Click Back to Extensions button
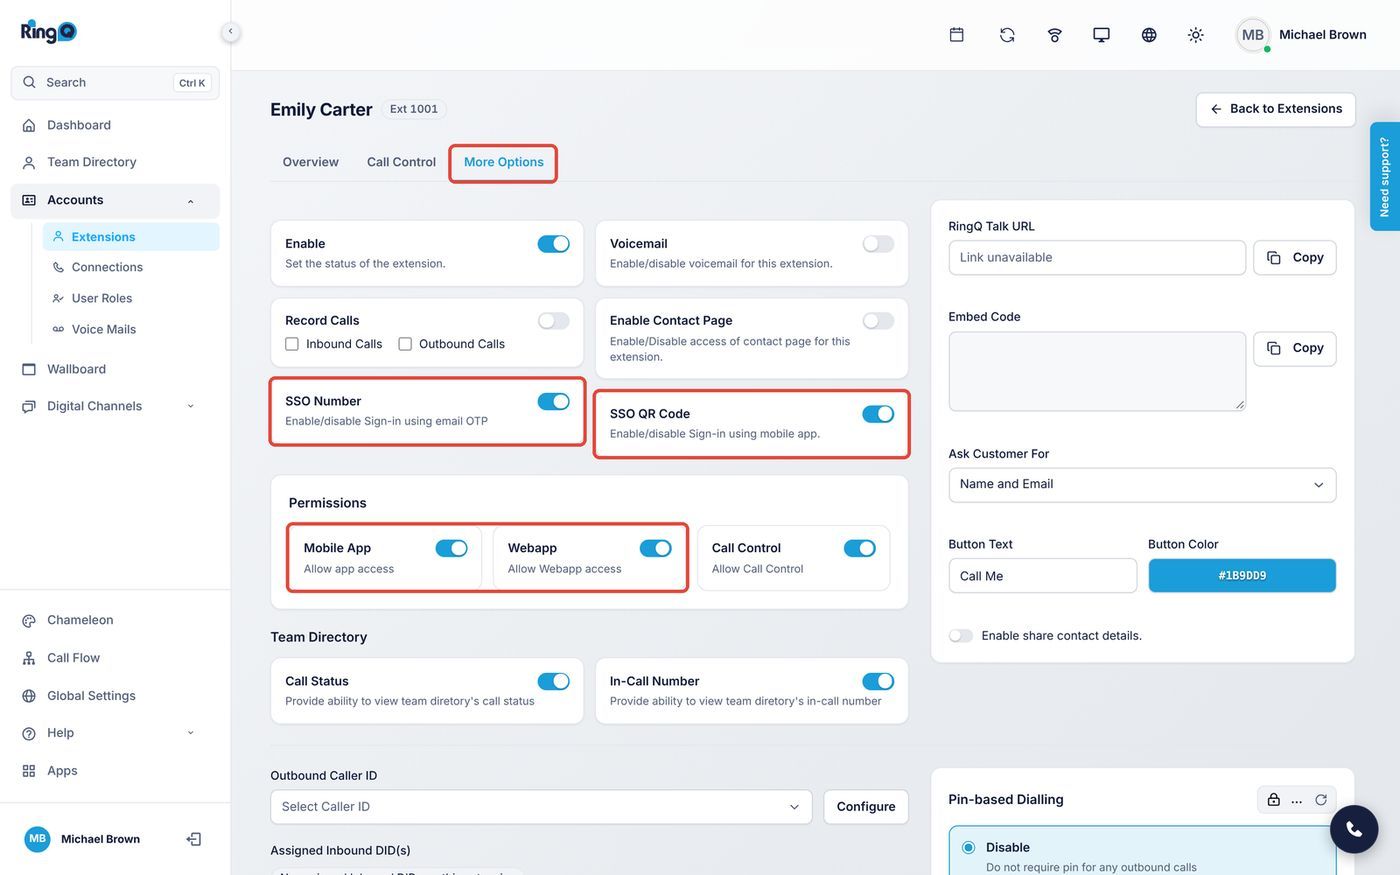 (1276, 109)
